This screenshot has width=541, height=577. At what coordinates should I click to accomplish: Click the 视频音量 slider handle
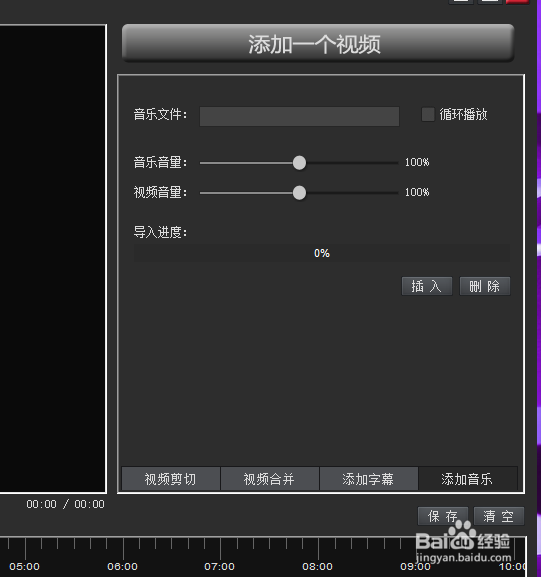tap(299, 193)
